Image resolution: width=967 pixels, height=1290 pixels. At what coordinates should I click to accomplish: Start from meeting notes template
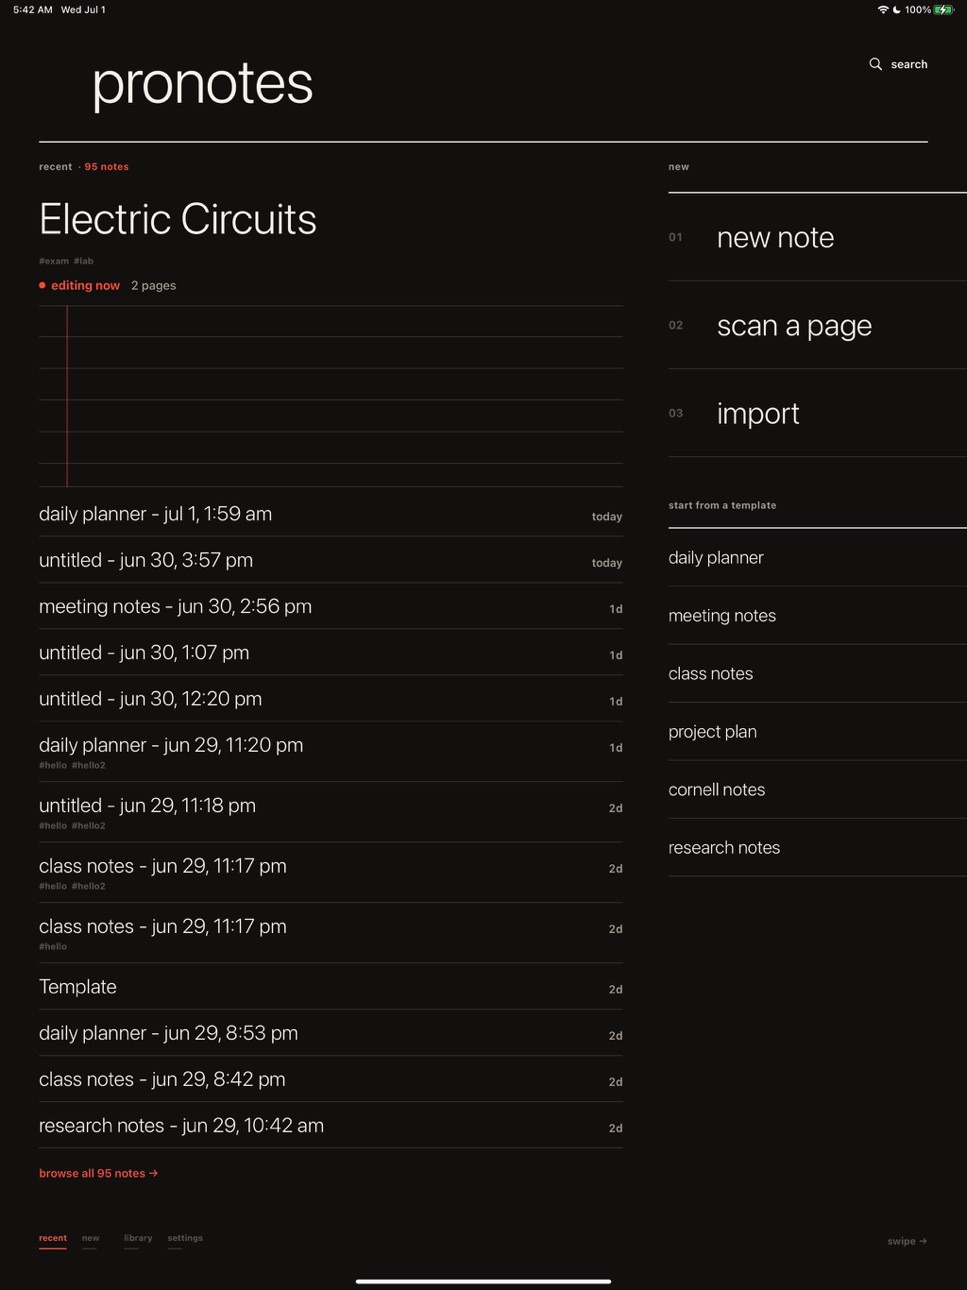(817, 616)
